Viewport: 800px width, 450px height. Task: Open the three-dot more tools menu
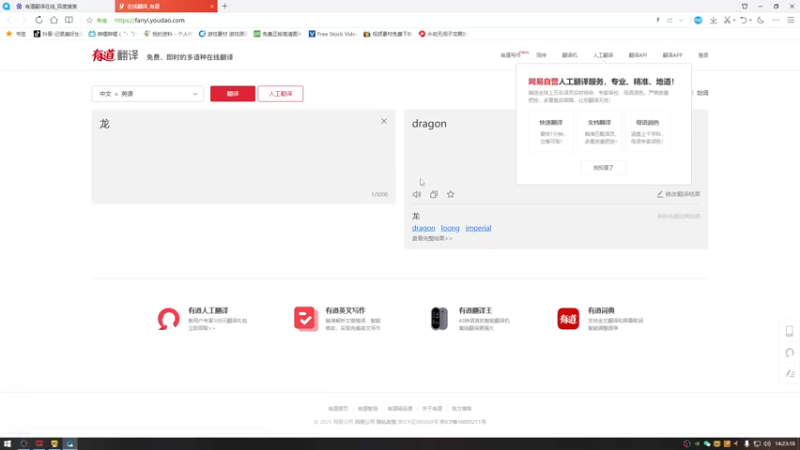(776, 20)
